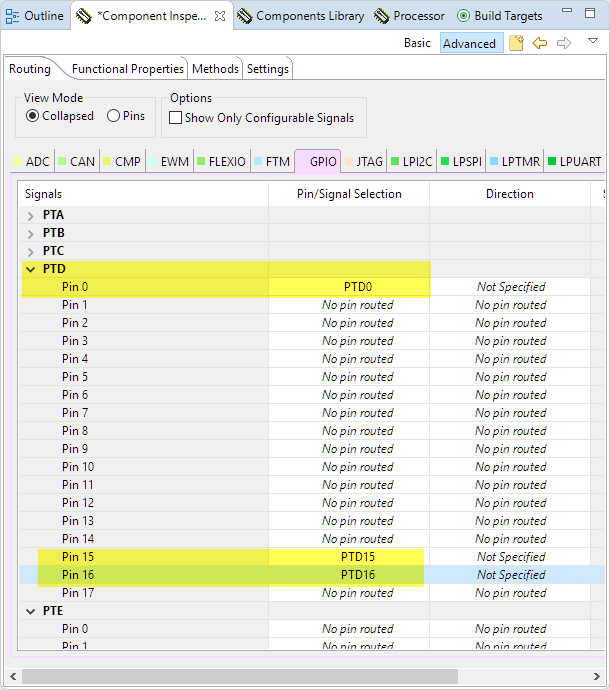Open the view menu triangle

click(x=592, y=42)
